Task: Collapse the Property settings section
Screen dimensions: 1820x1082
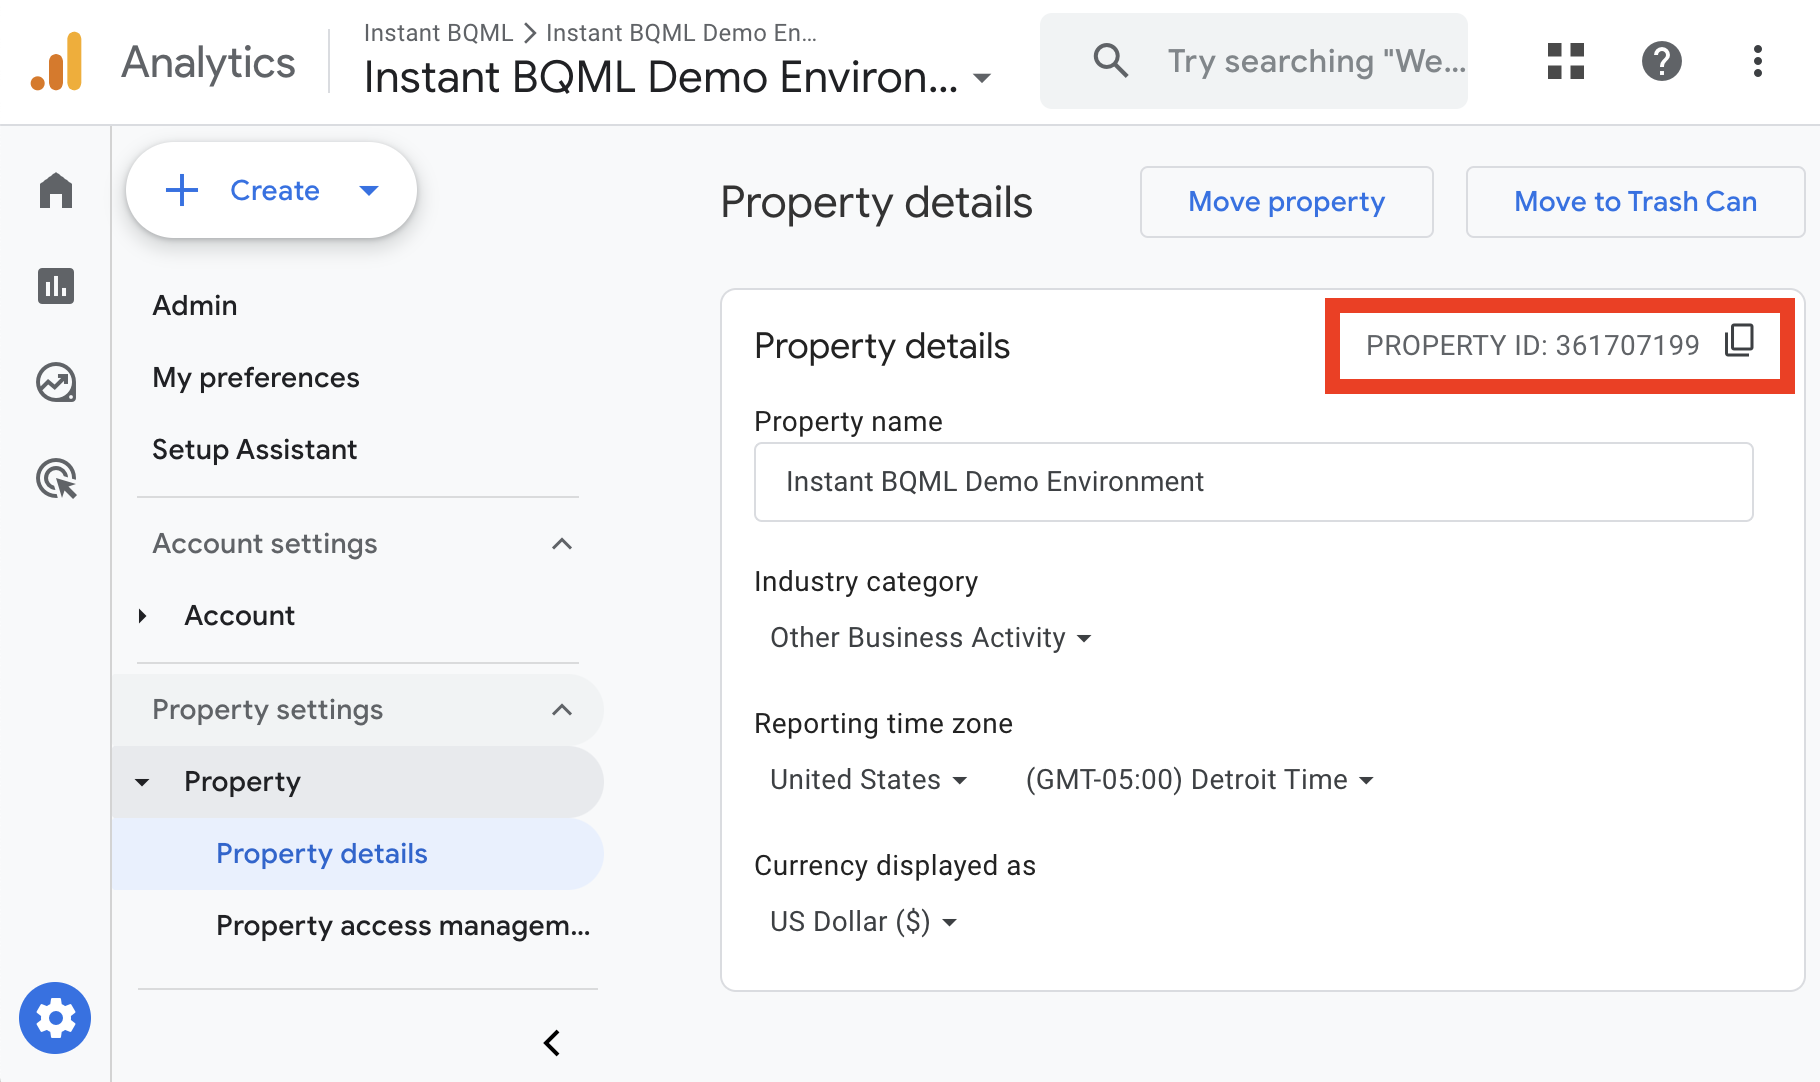Action: (562, 709)
